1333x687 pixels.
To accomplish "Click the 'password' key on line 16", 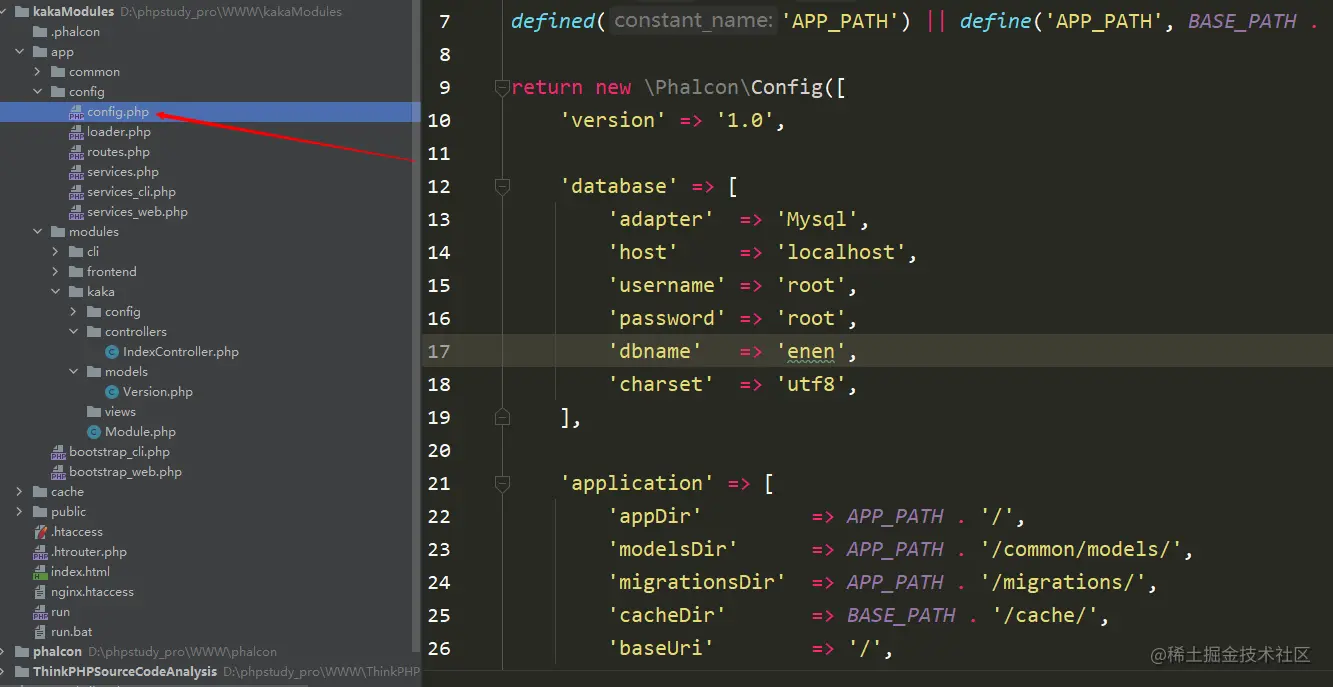I will click(x=667, y=318).
